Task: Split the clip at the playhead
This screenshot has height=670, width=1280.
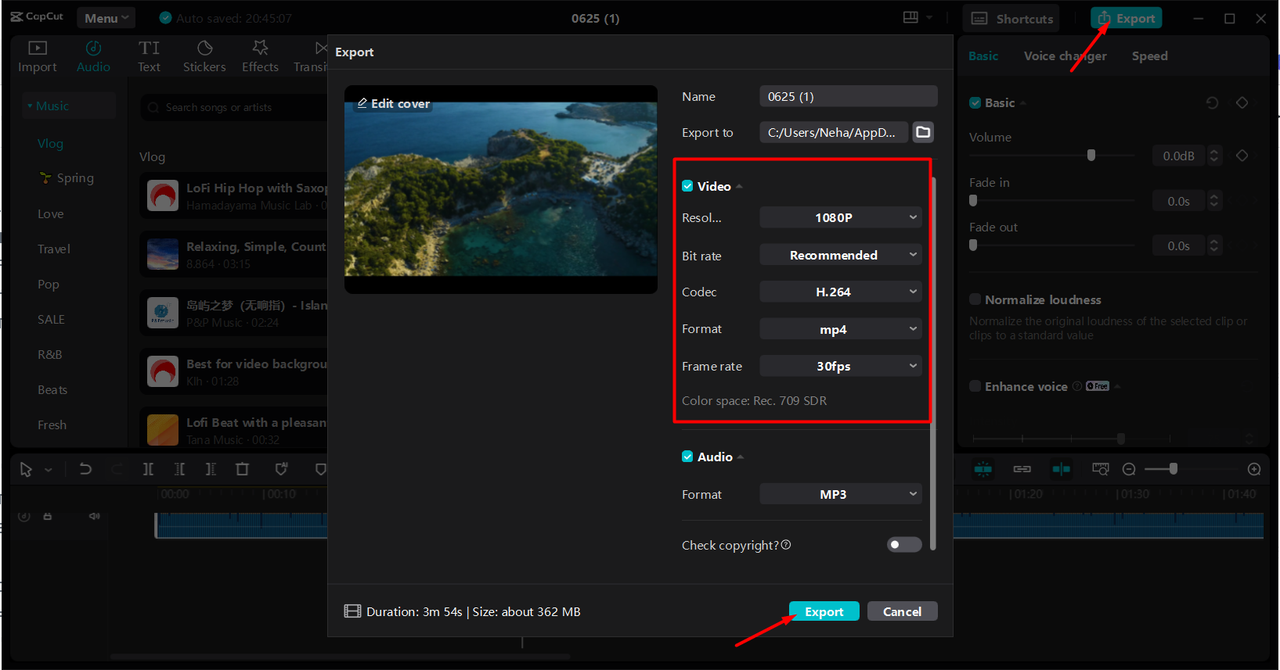Action: [148, 469]
